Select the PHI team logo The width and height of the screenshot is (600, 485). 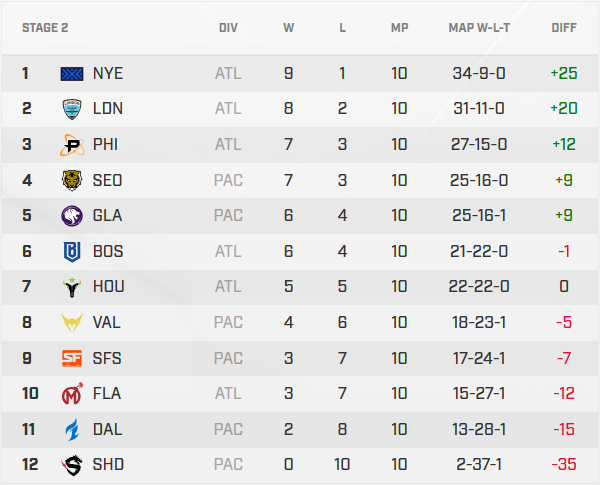click(73, 144)
